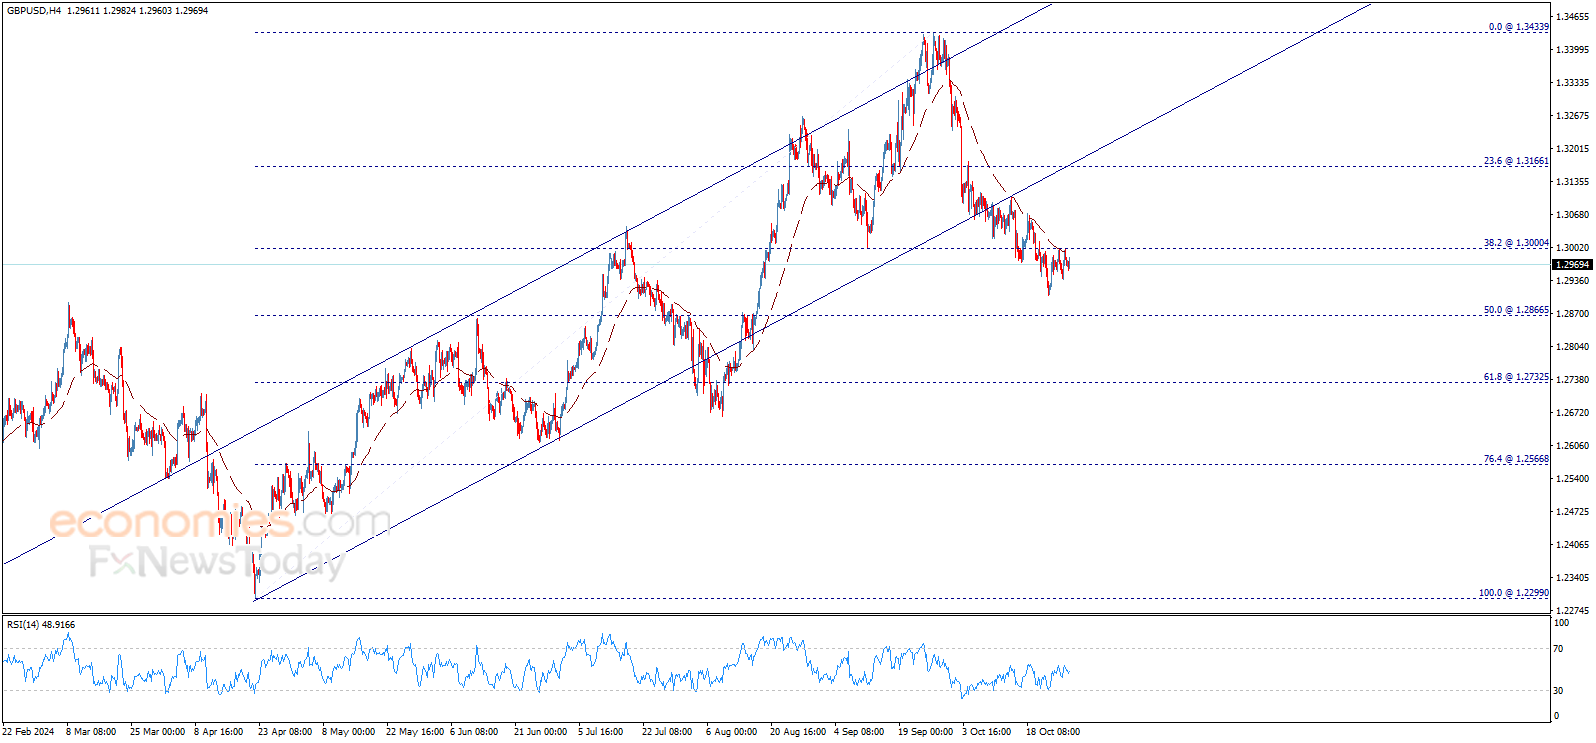This screenshot has height=743, width=1596.
Task: Click RSI scale value 30
Action: click(x=1558, y=691)
